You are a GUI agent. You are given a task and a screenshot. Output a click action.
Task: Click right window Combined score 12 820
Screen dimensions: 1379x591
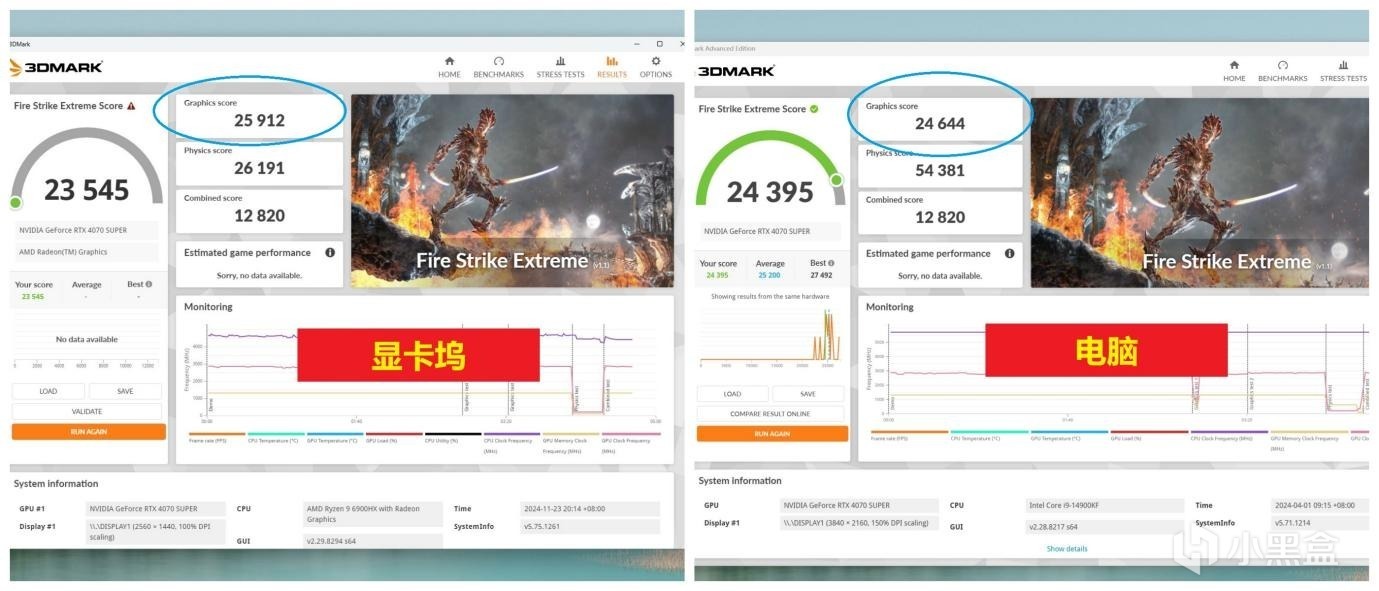pyautogui.click(x=940, y=212)
